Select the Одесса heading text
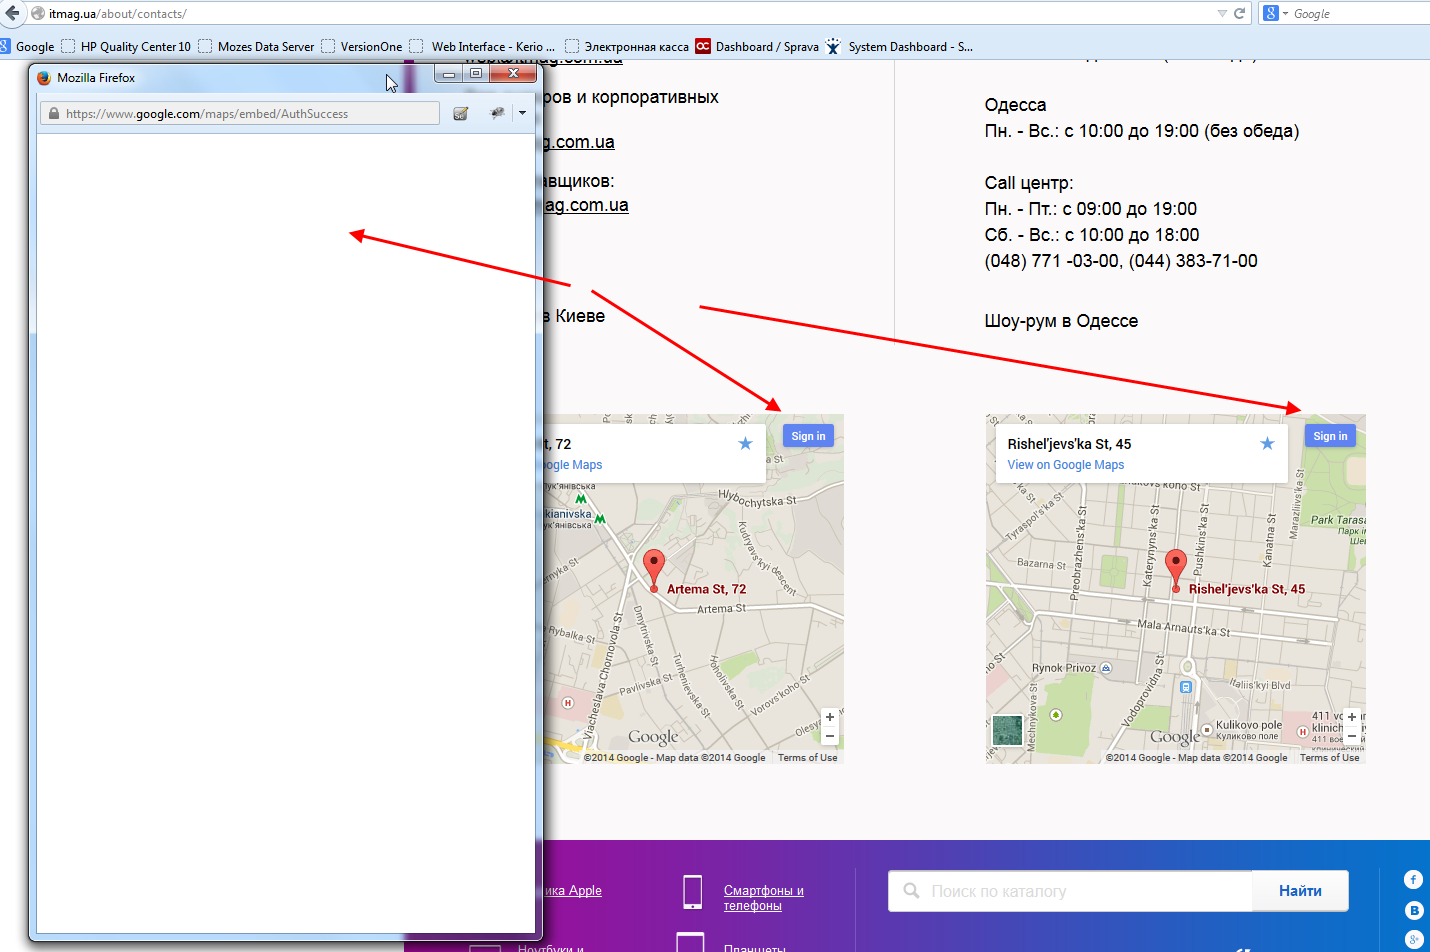1430x952 pixels. point(1015,105)
